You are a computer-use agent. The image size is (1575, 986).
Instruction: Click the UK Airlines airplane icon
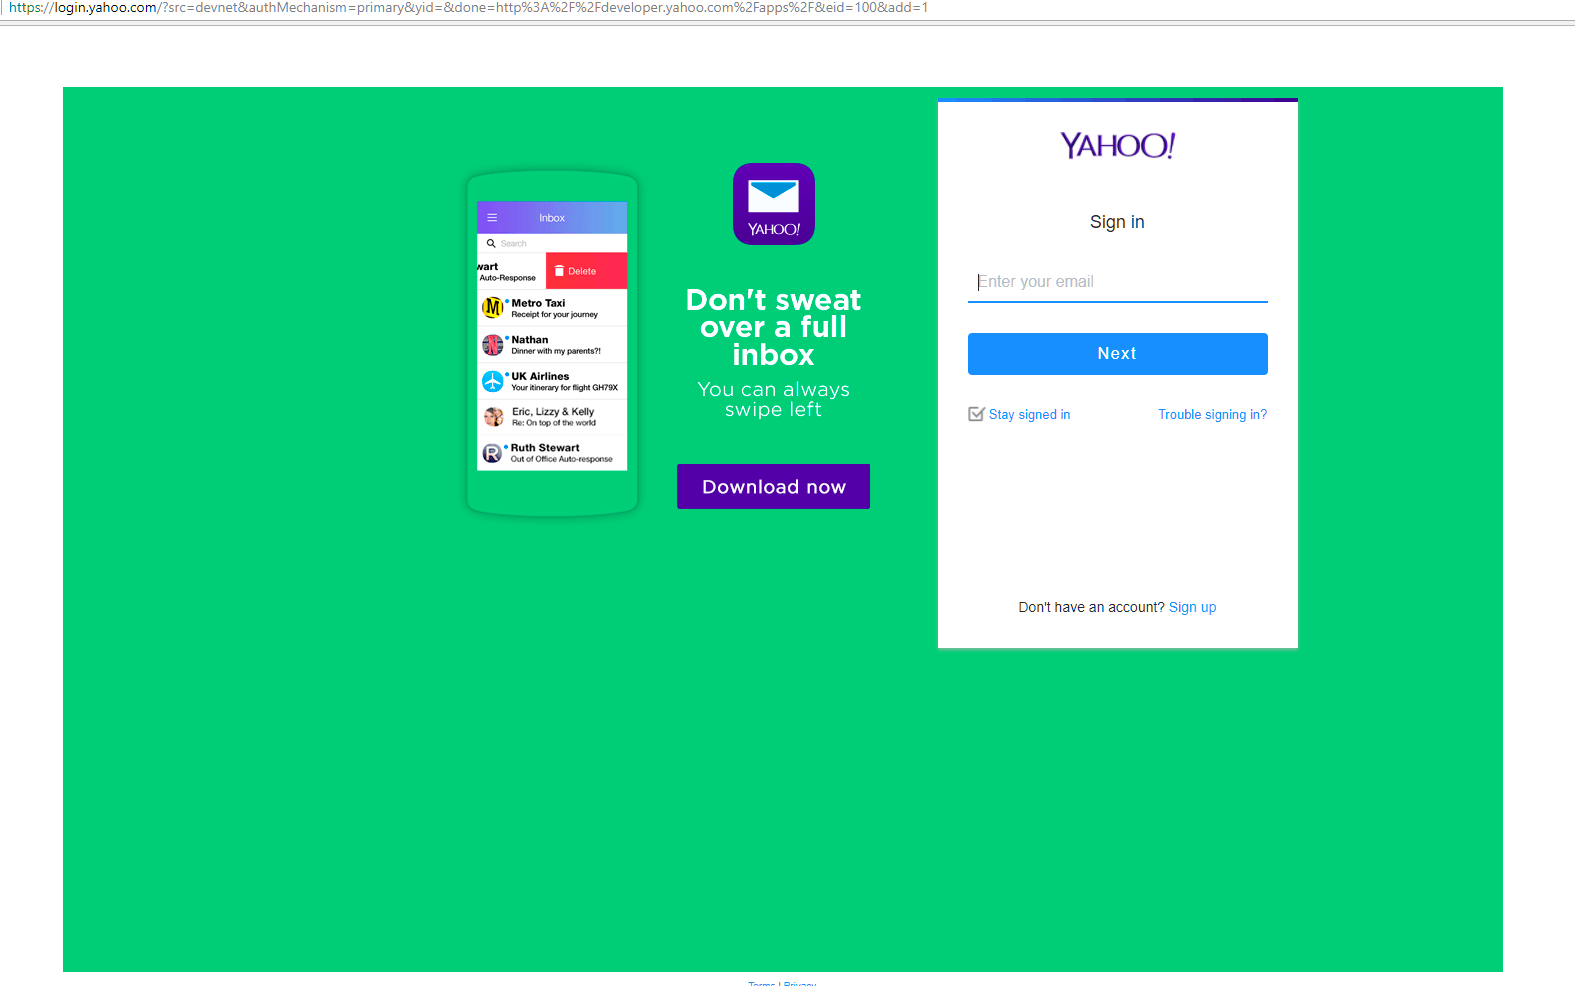tap(493, 381)
